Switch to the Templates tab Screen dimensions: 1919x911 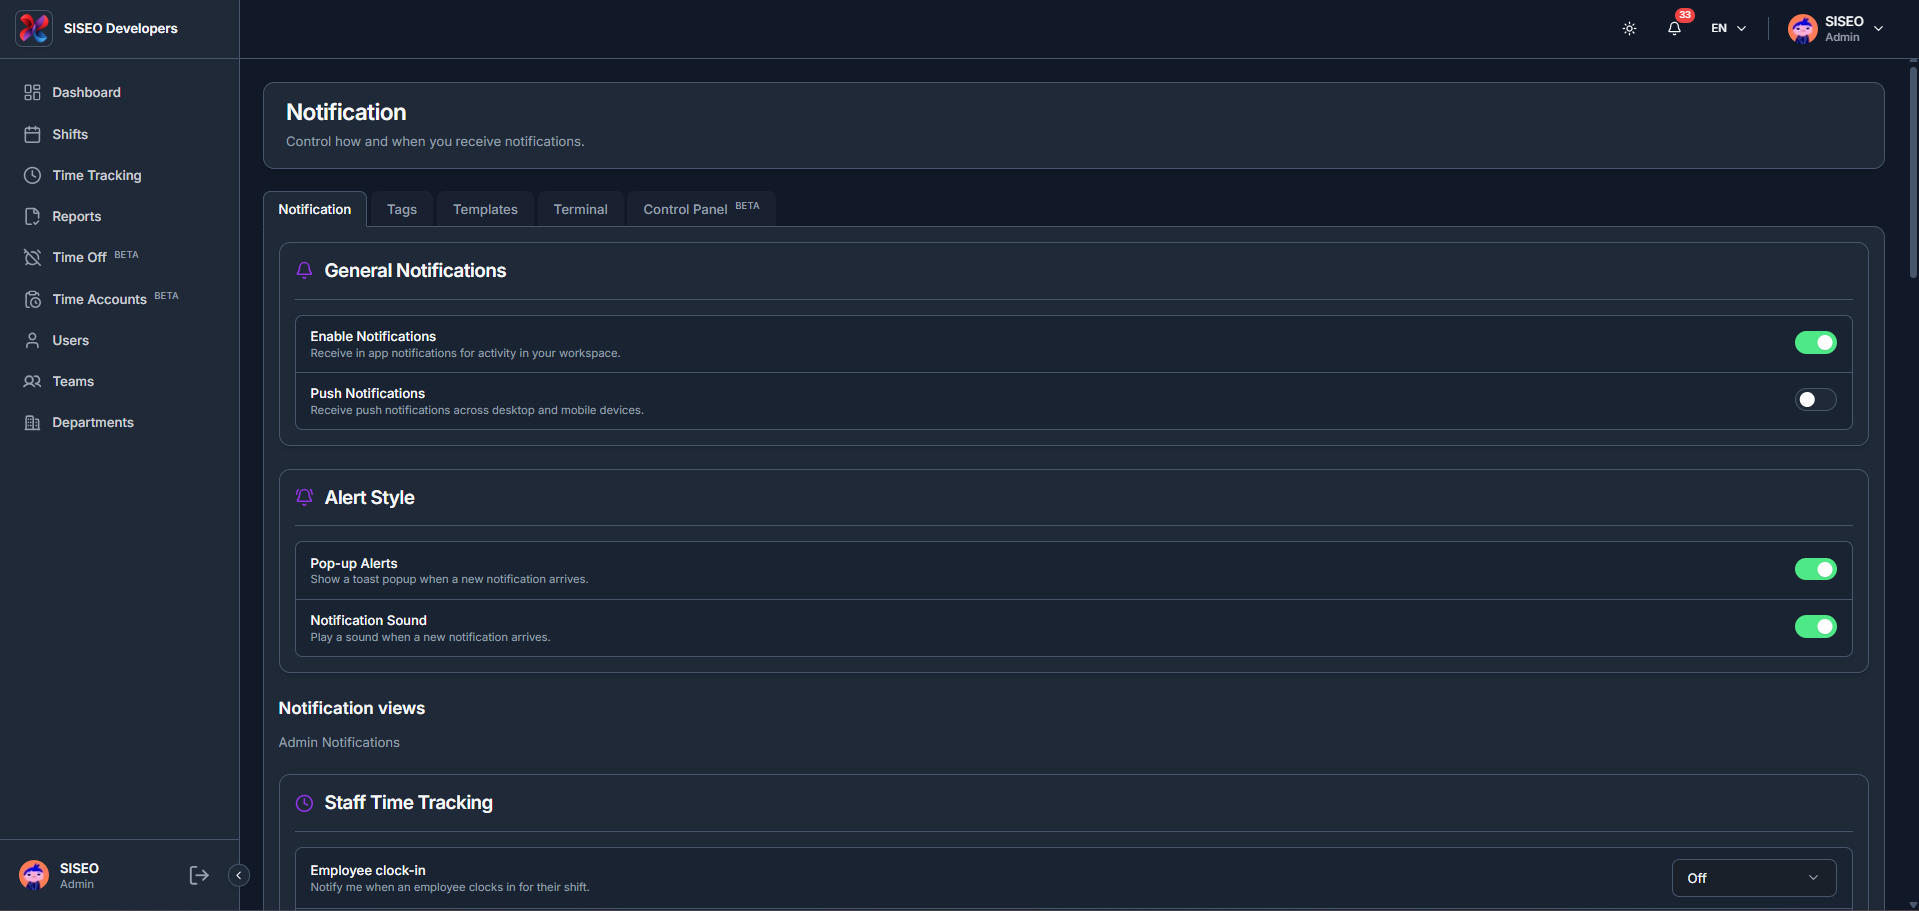tap(485, 209)
